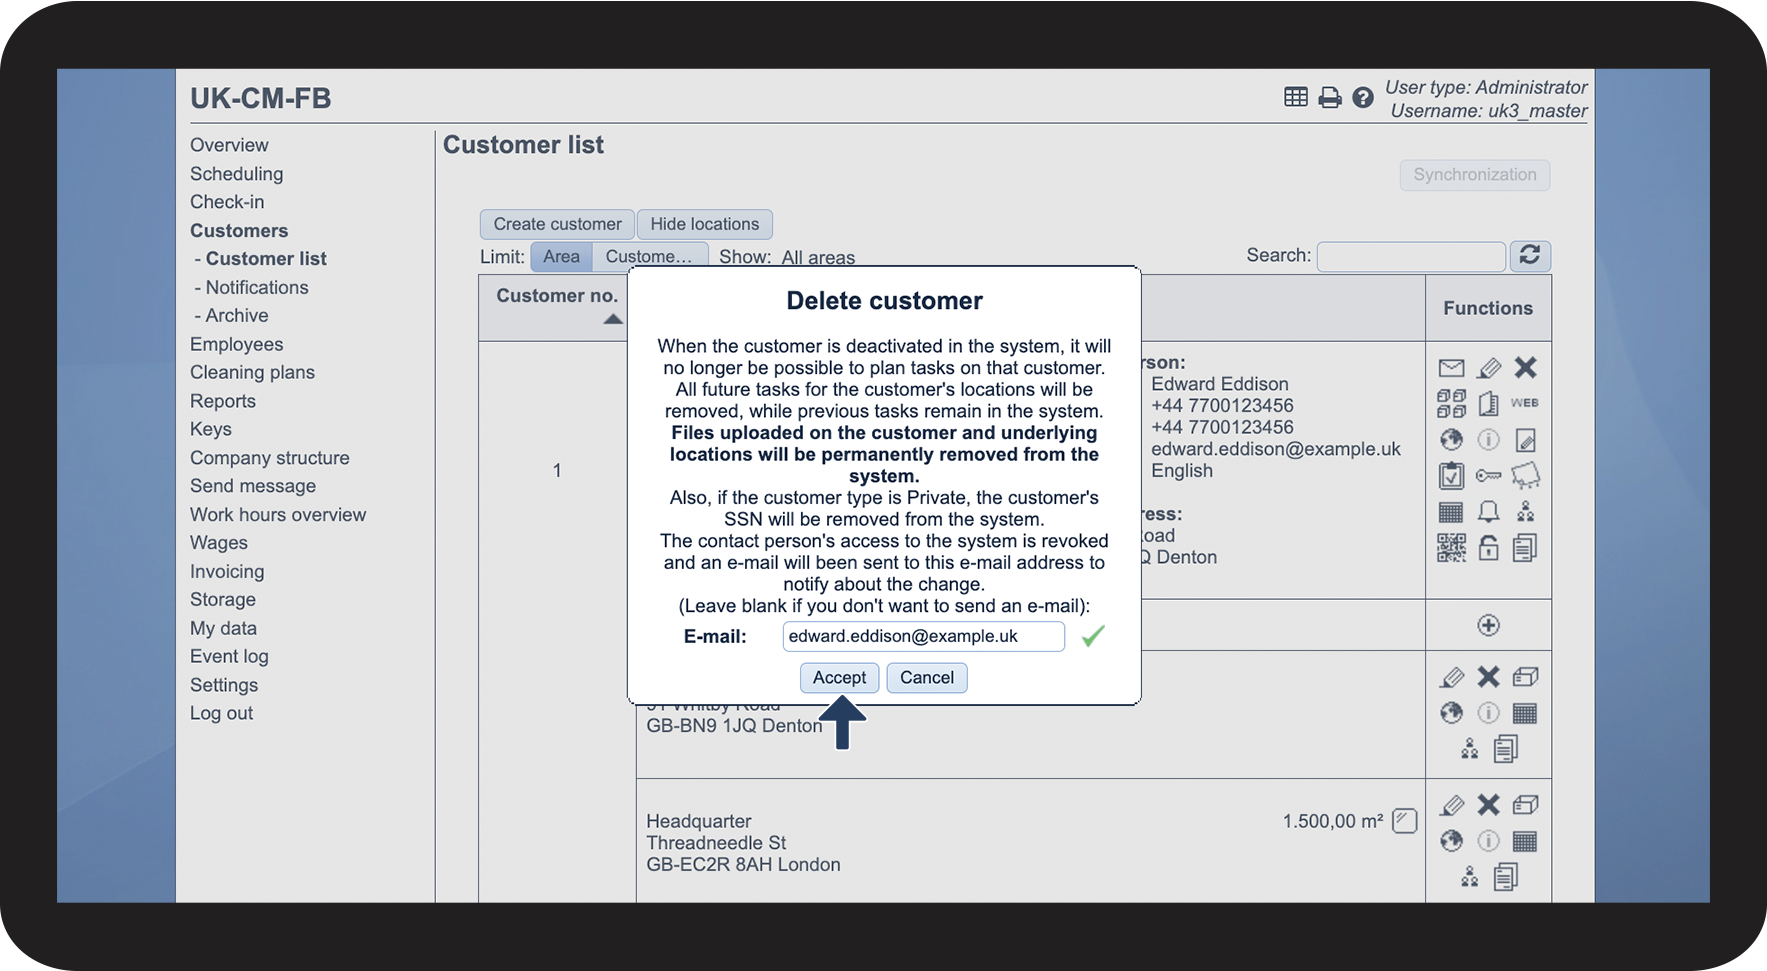1767x971 pixels.
Task: Click the padlock icon in Functions column
Action: 1488,548
